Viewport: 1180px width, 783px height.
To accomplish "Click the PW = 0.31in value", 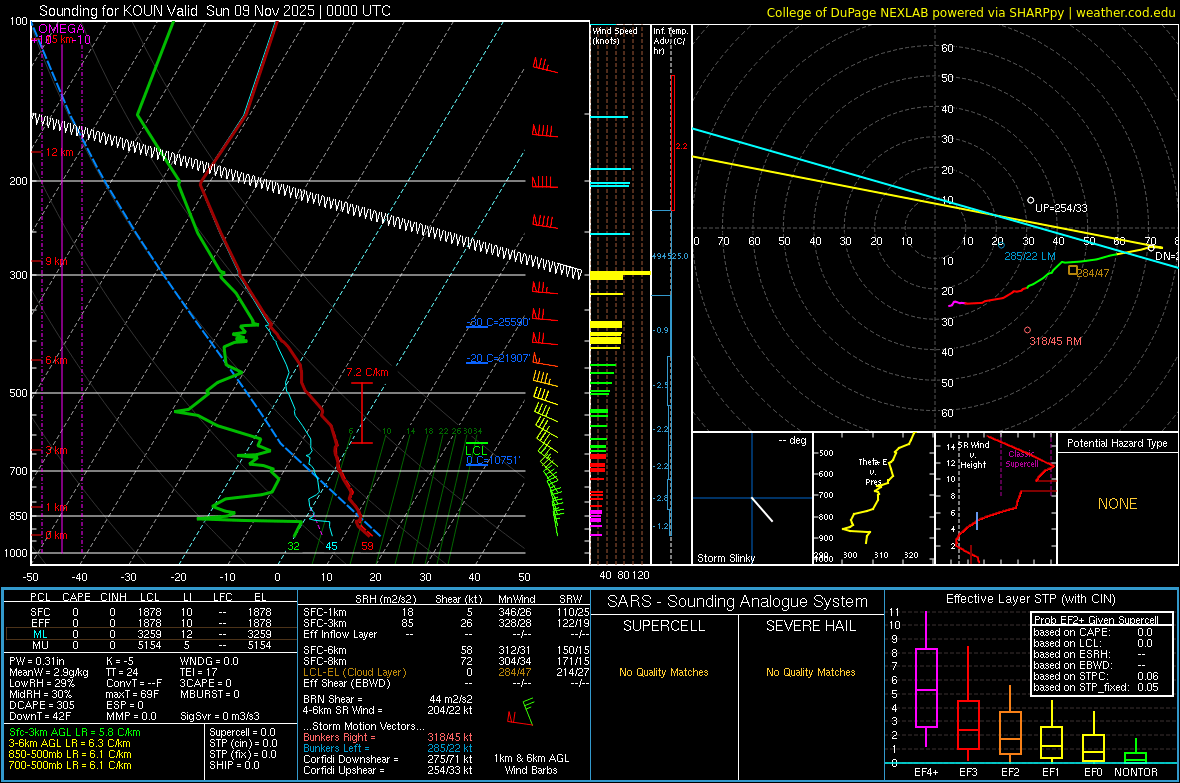I will (37, 661).
